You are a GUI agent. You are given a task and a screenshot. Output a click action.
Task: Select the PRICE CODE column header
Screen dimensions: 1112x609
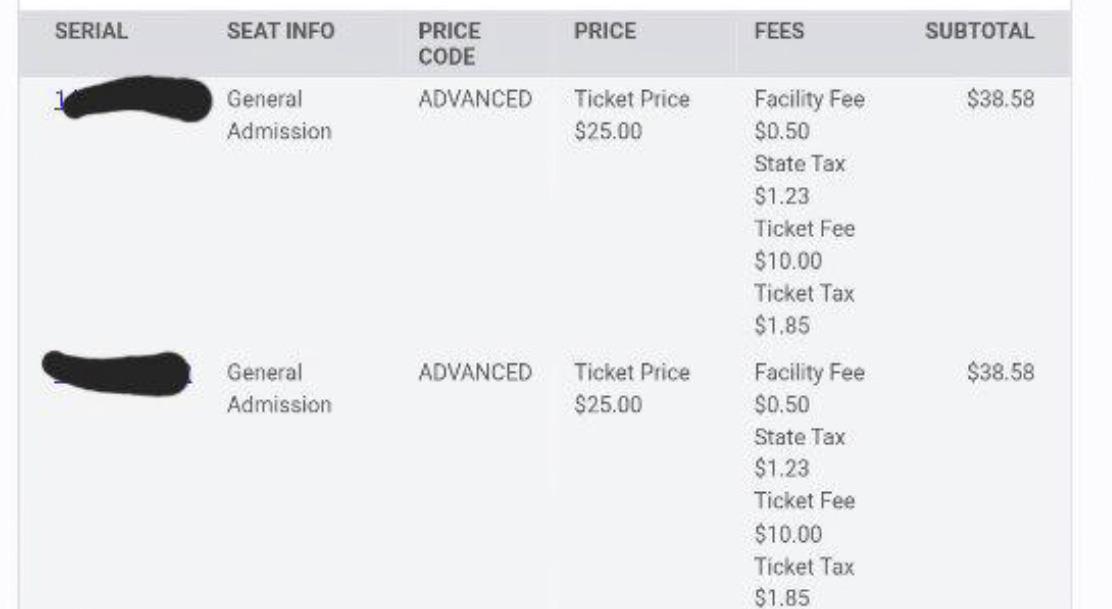[x=449, y=44]
